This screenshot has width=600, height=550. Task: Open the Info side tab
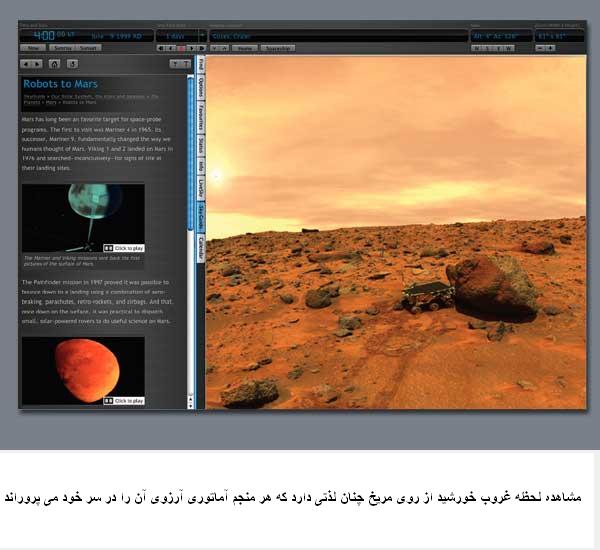201,166
